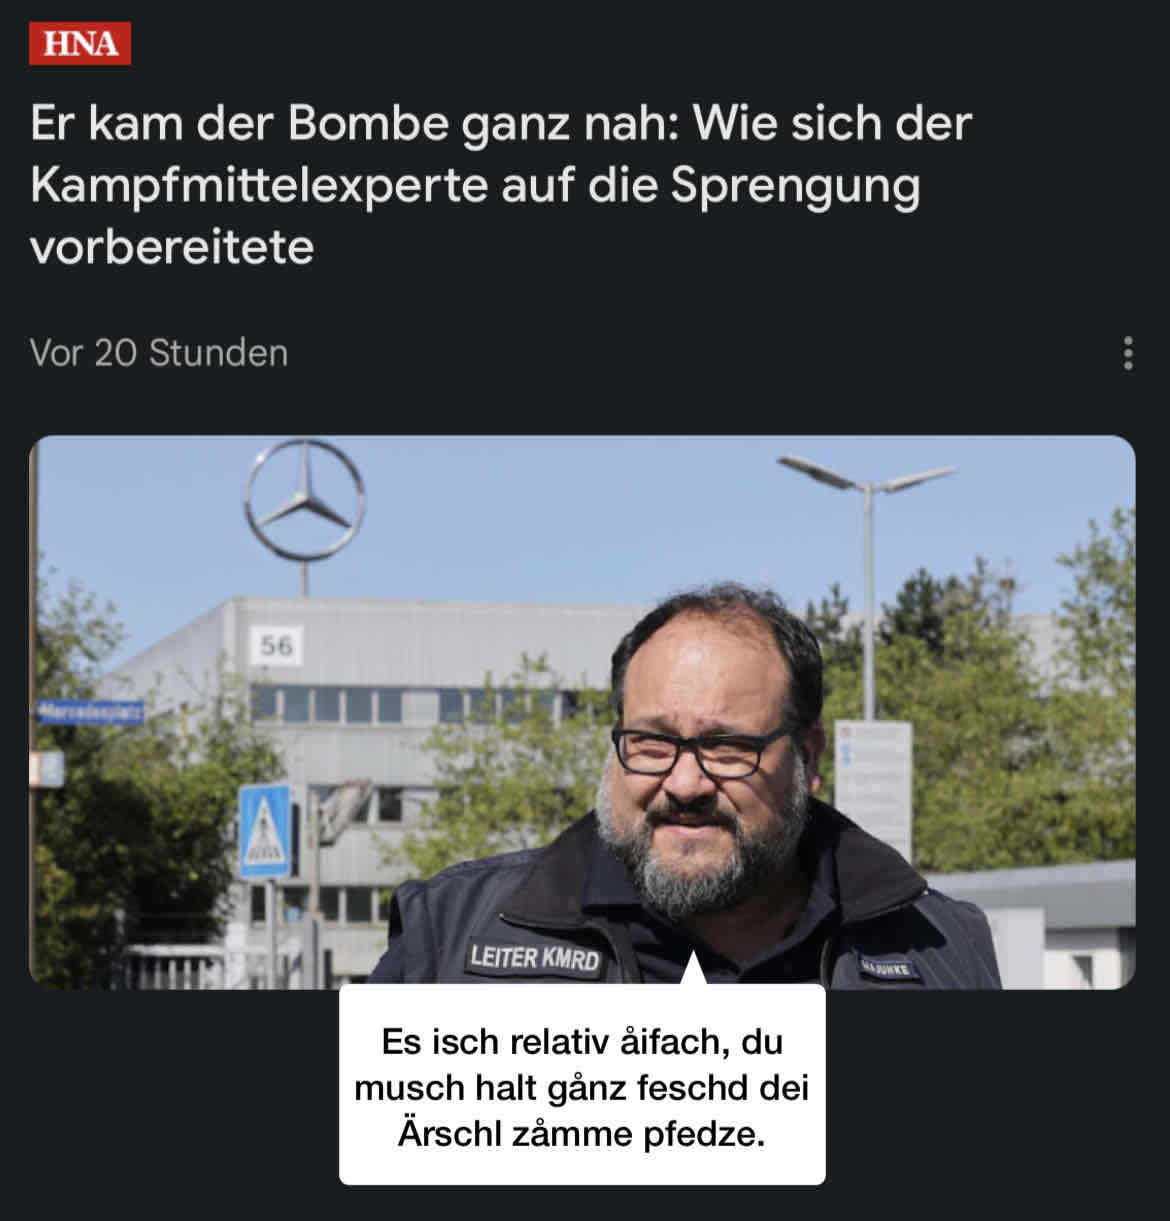The width and height of the screenshot is (1170, 1221).
Task: Click the word 'vorbereitete' in the headline
Action: coord(172,246)
